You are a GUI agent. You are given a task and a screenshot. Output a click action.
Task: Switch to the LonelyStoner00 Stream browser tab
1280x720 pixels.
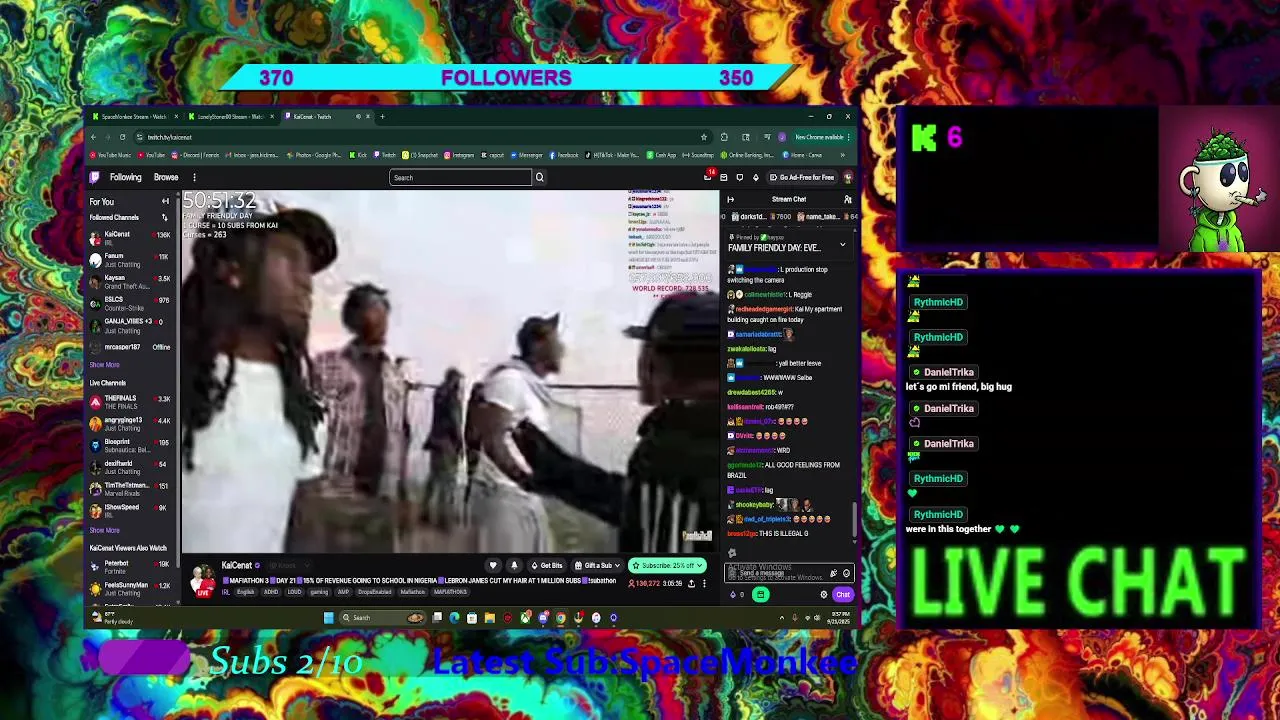pyautogui.click(x=228, y=116)
